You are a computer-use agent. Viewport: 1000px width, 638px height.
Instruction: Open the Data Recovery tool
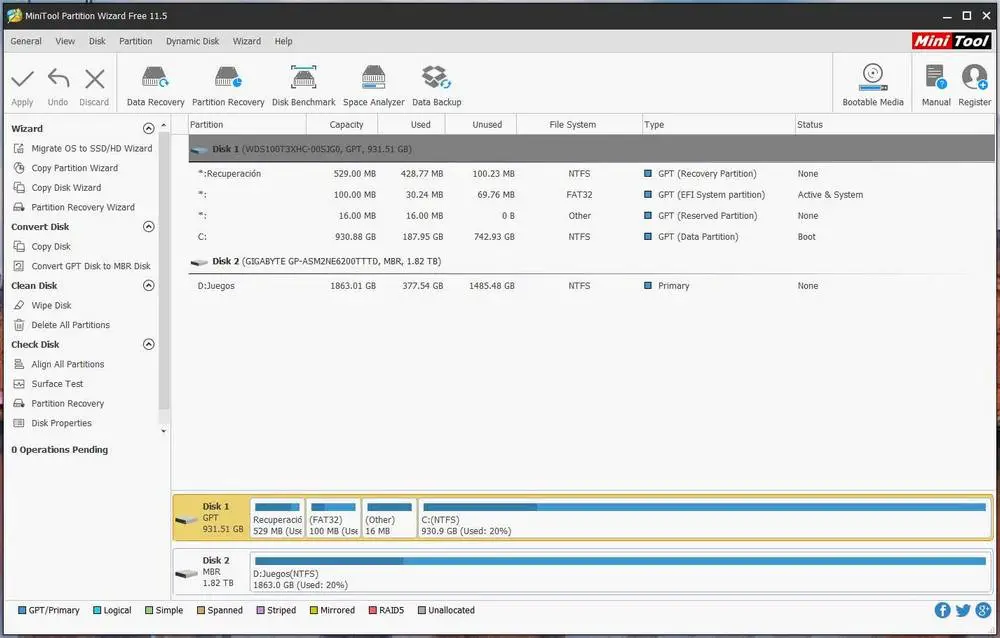155,86
